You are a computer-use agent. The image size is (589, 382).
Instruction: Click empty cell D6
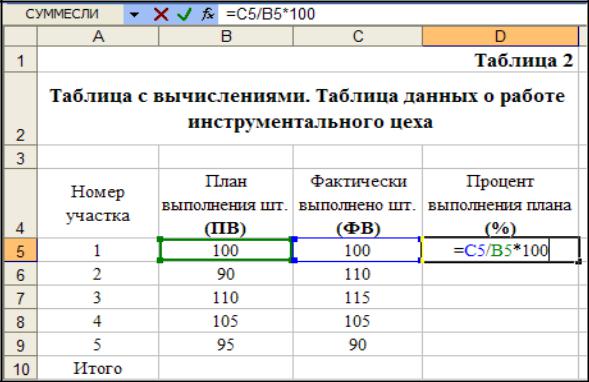500,274
